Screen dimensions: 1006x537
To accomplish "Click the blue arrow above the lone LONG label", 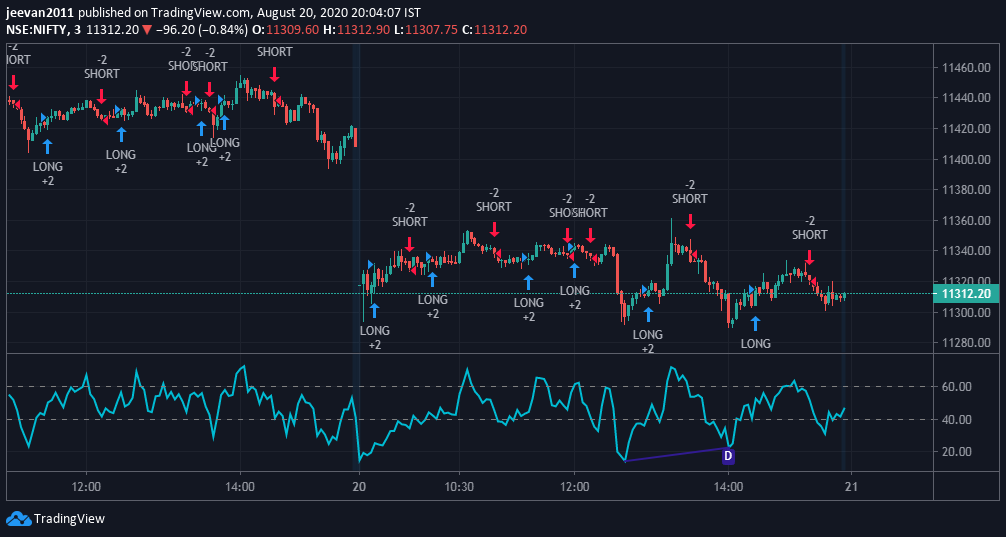I will point(755,323).
